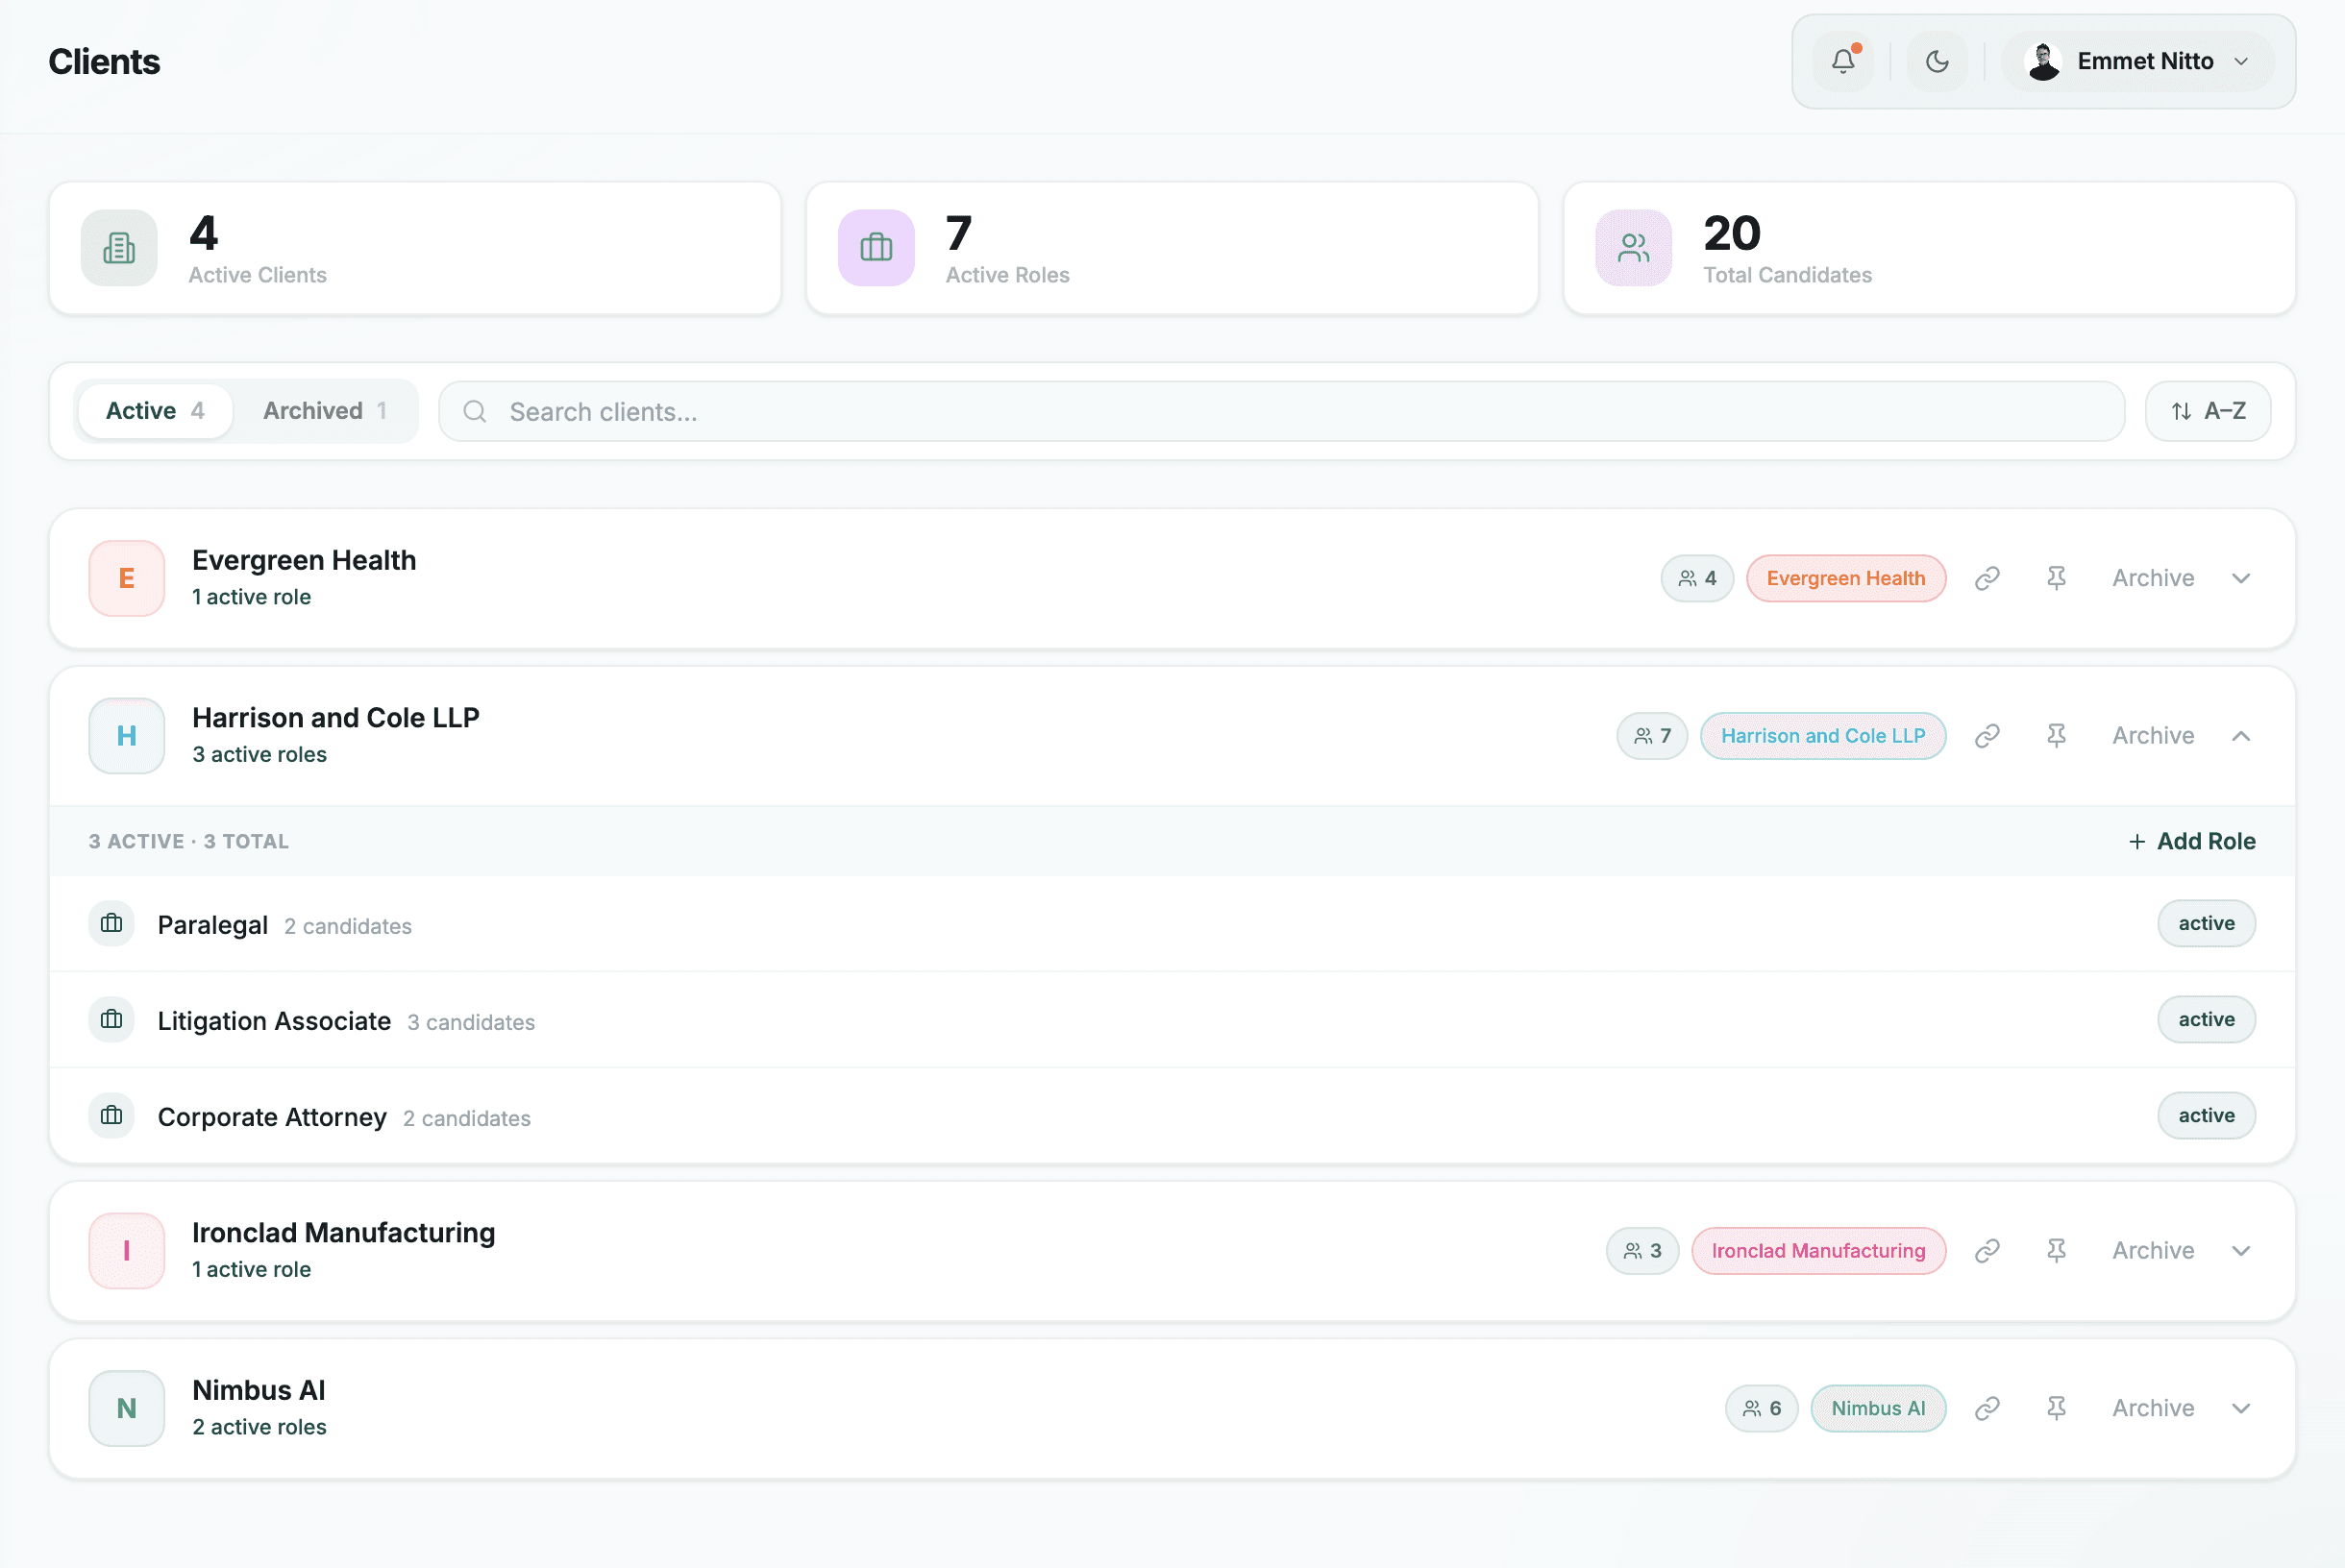Toggle dark mode with the moon icon
Image resolution: width=2345 pixels, height=1568 pixels.
1938,61
